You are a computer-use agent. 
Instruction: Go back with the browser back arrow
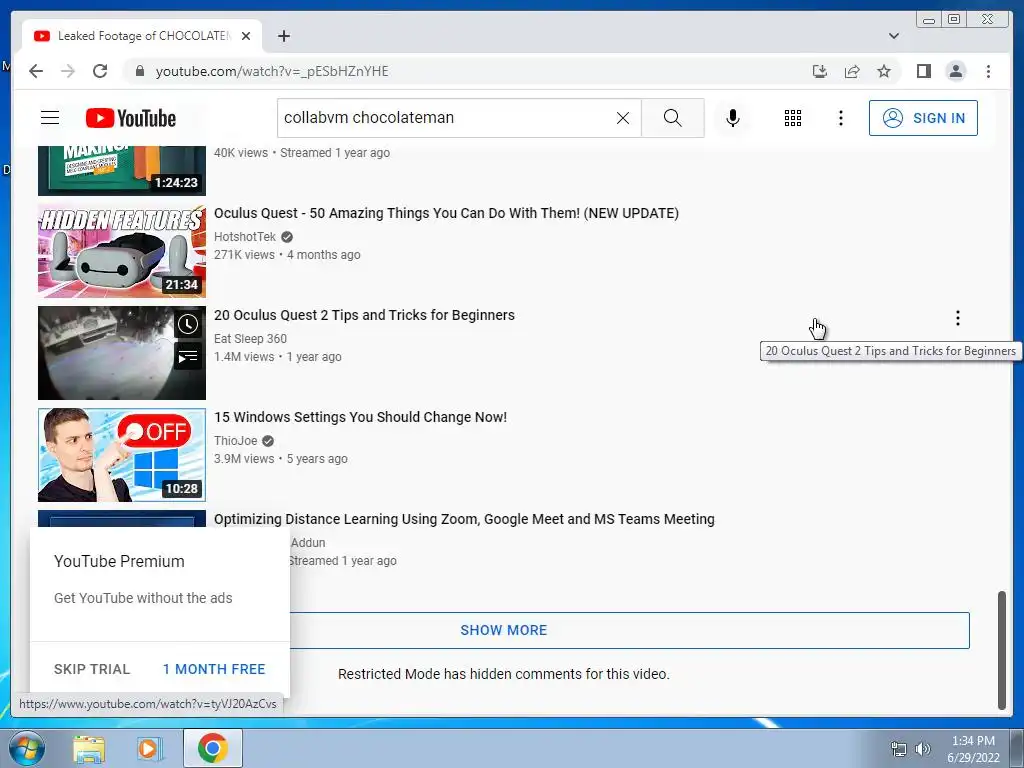point(36,71)
